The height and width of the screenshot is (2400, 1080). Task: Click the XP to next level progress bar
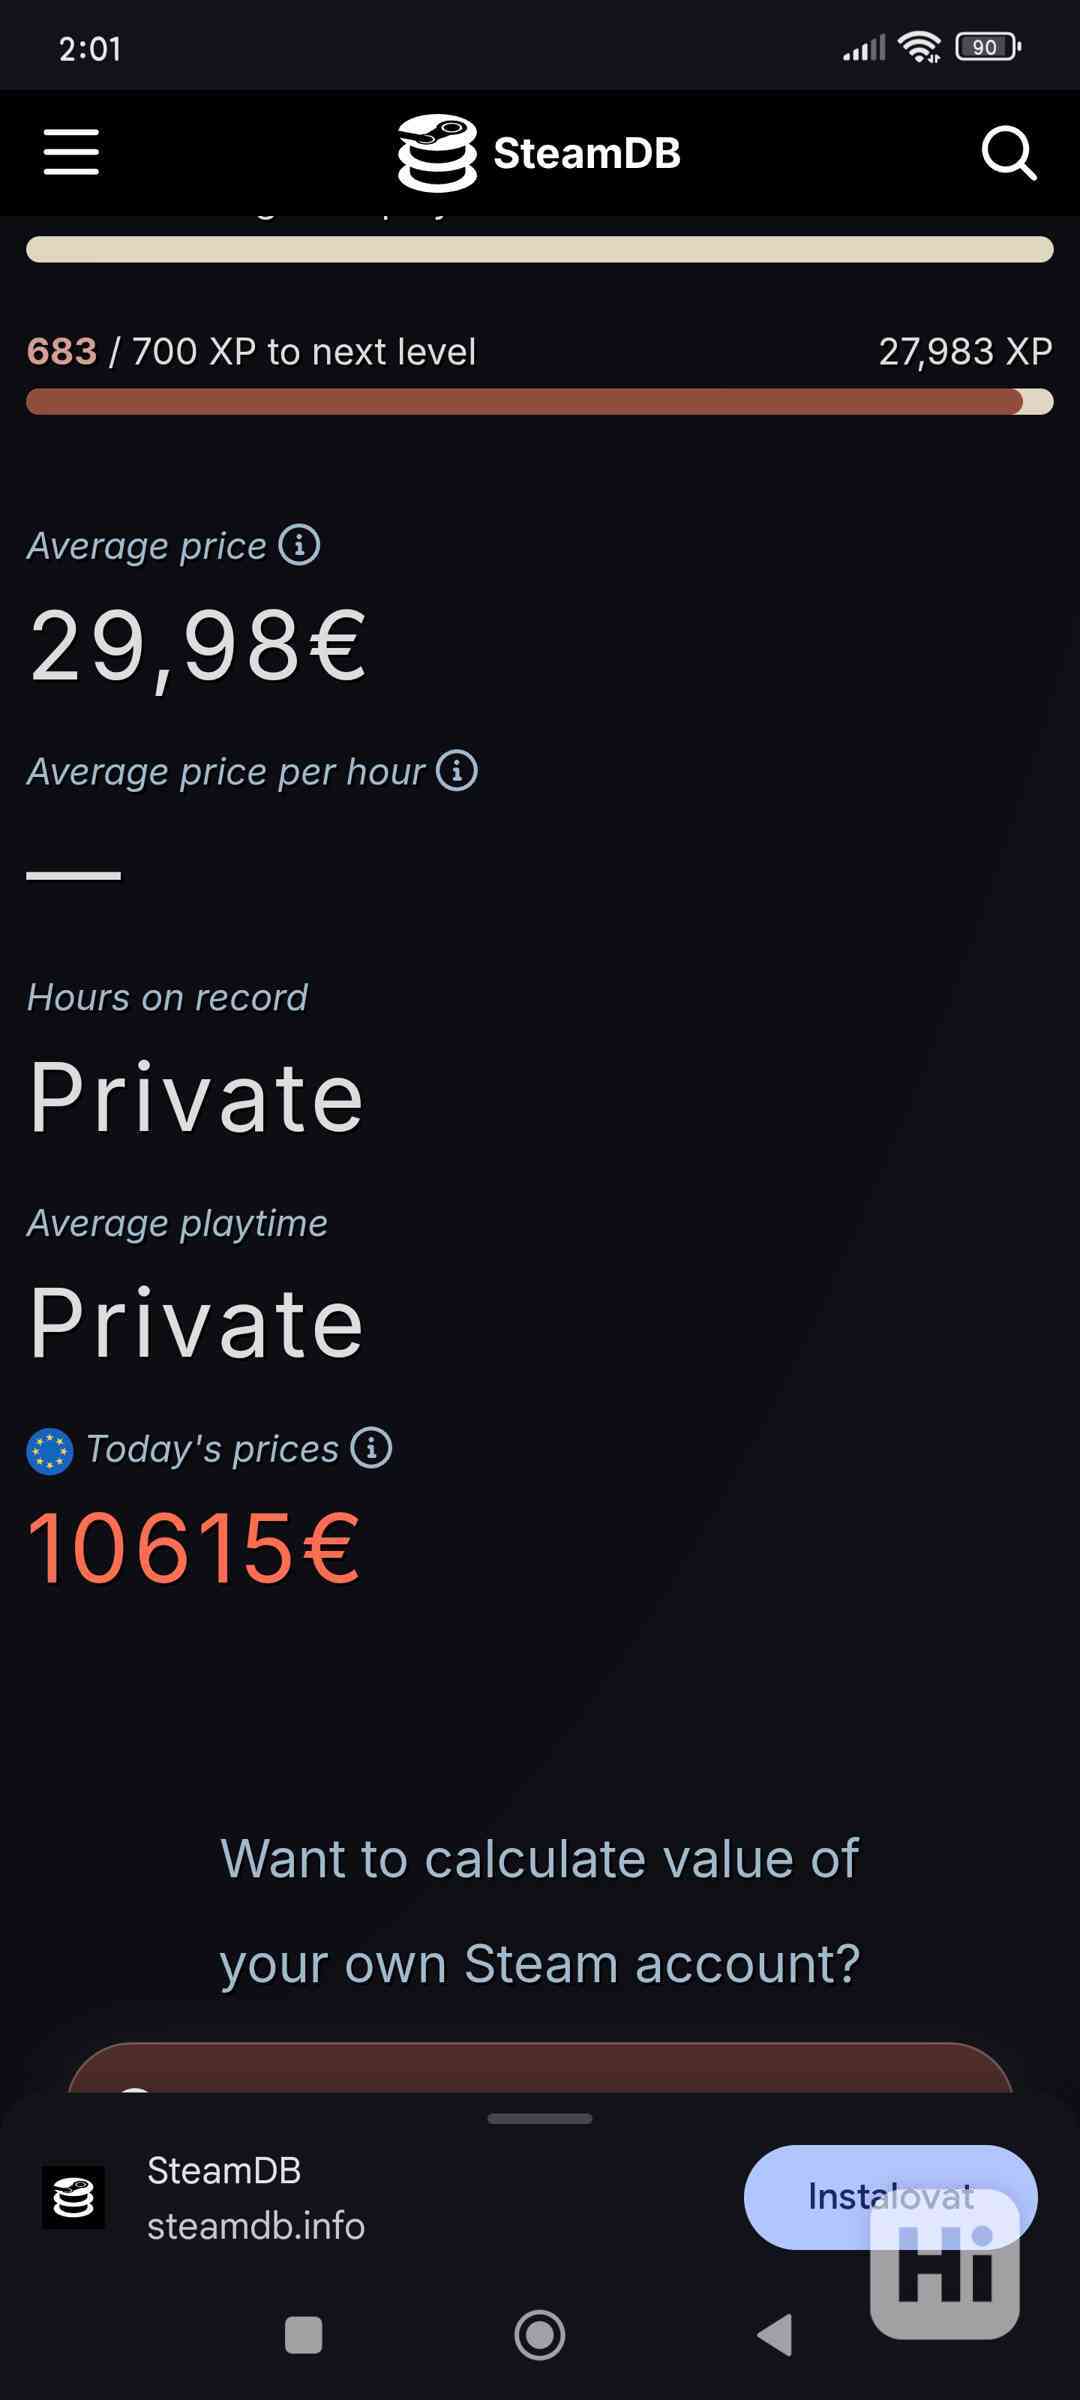click(x=539, y=402)
